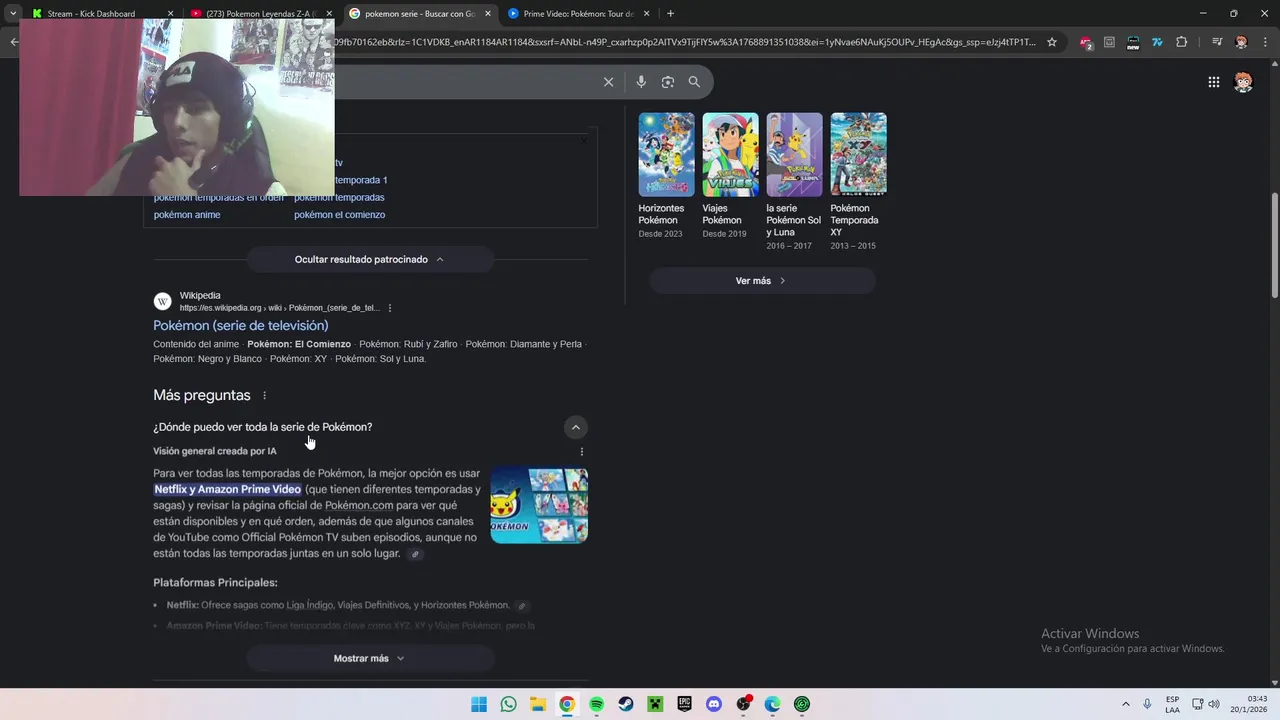
Task: Click the pokémon temporadas en orden link
Action: click(219, 197)
